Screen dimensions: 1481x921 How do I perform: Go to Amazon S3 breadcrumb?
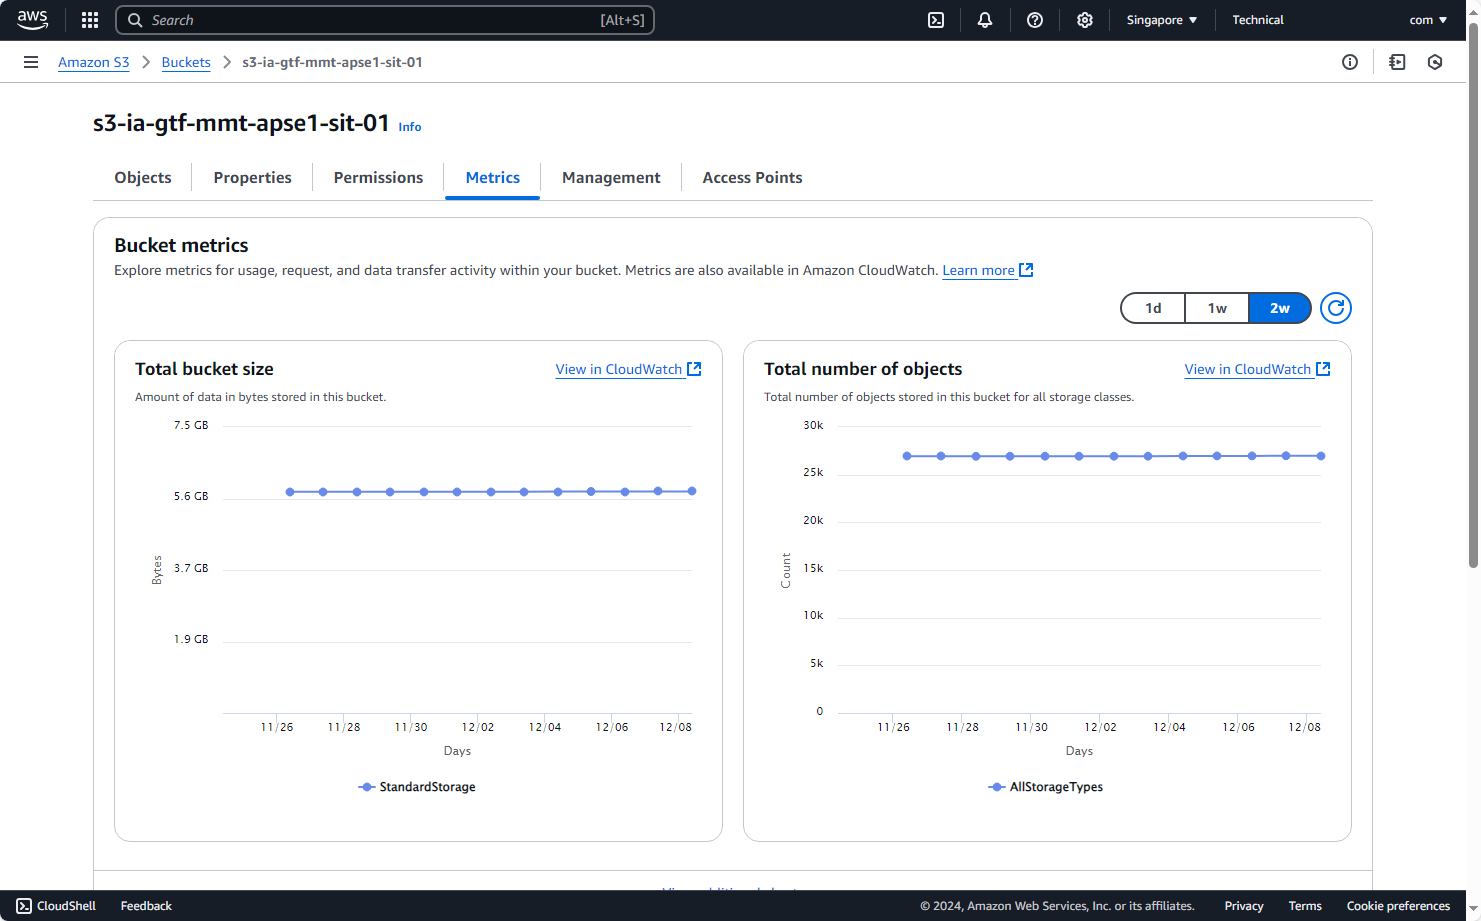94,62
